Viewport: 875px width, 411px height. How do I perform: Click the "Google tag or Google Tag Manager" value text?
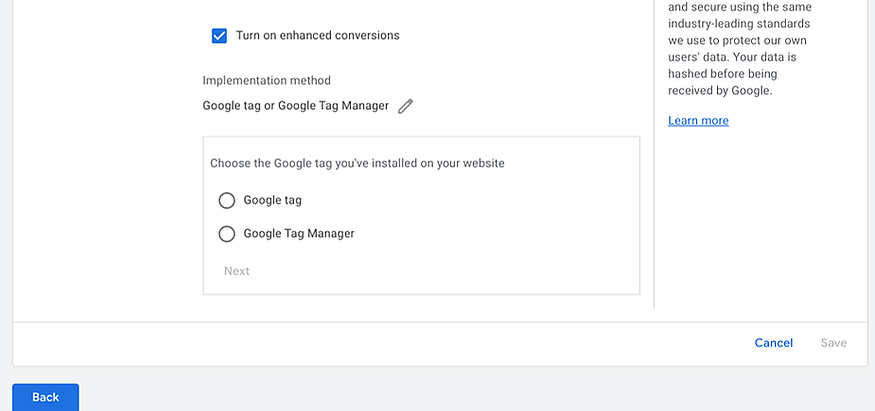(x=296, y=106)
